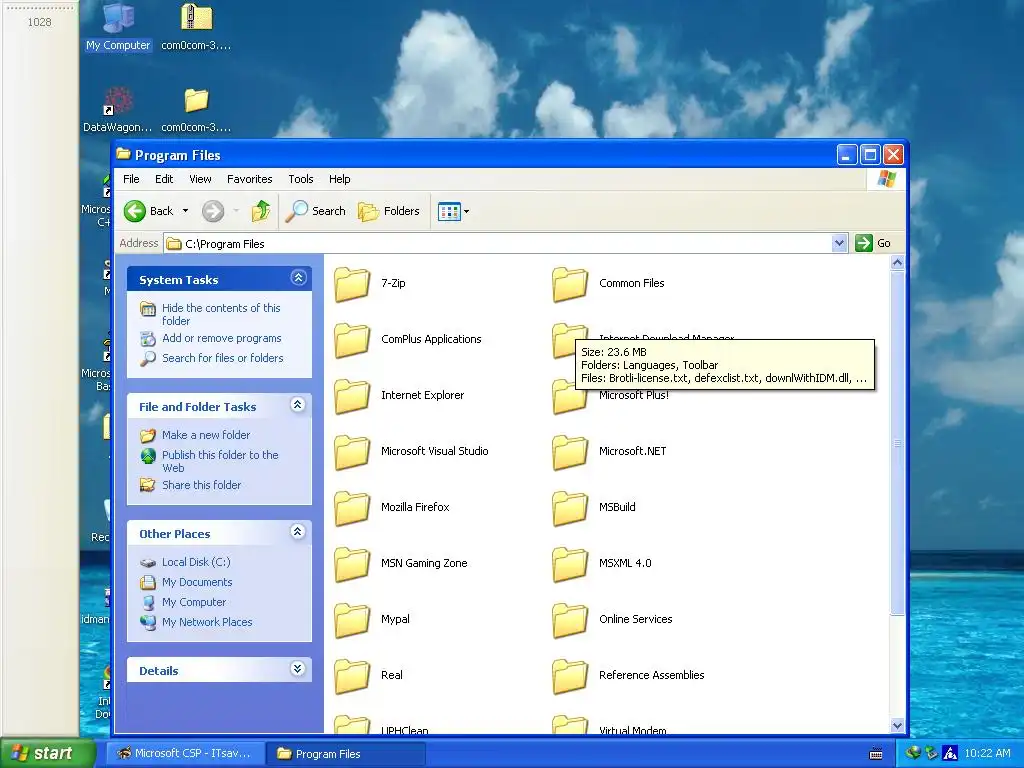Image resolution: width=1024 pixels, height=768 pixels.
Task: Open the Back history dropdown arrow
Action: pyautogui.click(x=185, y=211)
